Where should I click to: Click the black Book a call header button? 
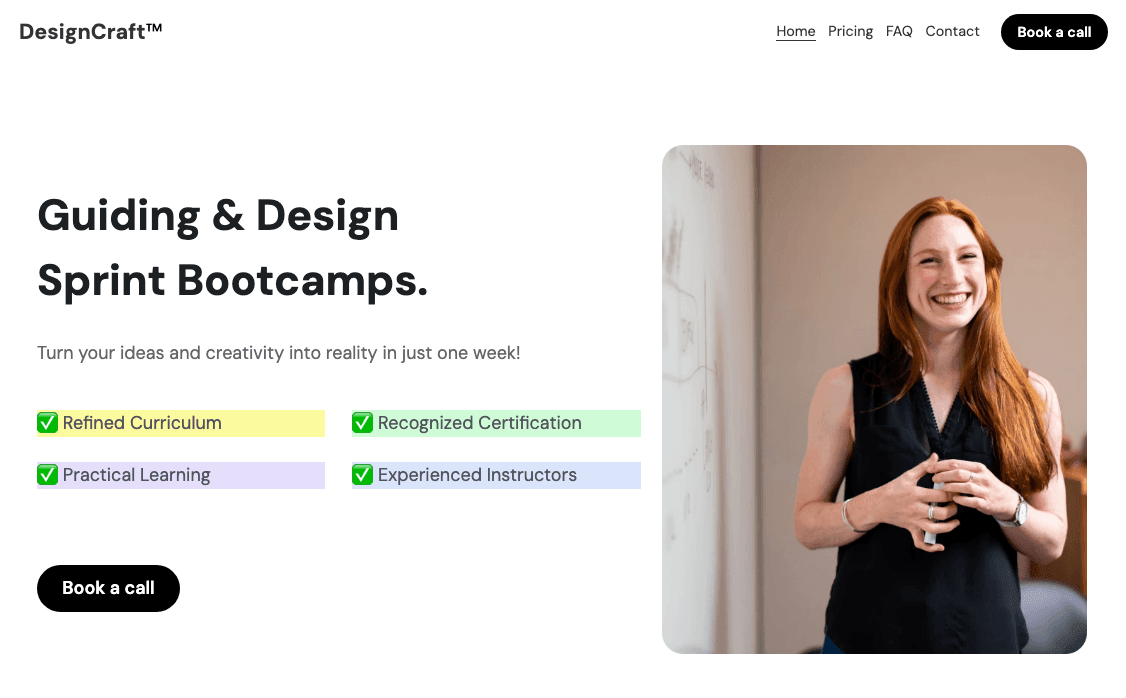point(1054,31)
